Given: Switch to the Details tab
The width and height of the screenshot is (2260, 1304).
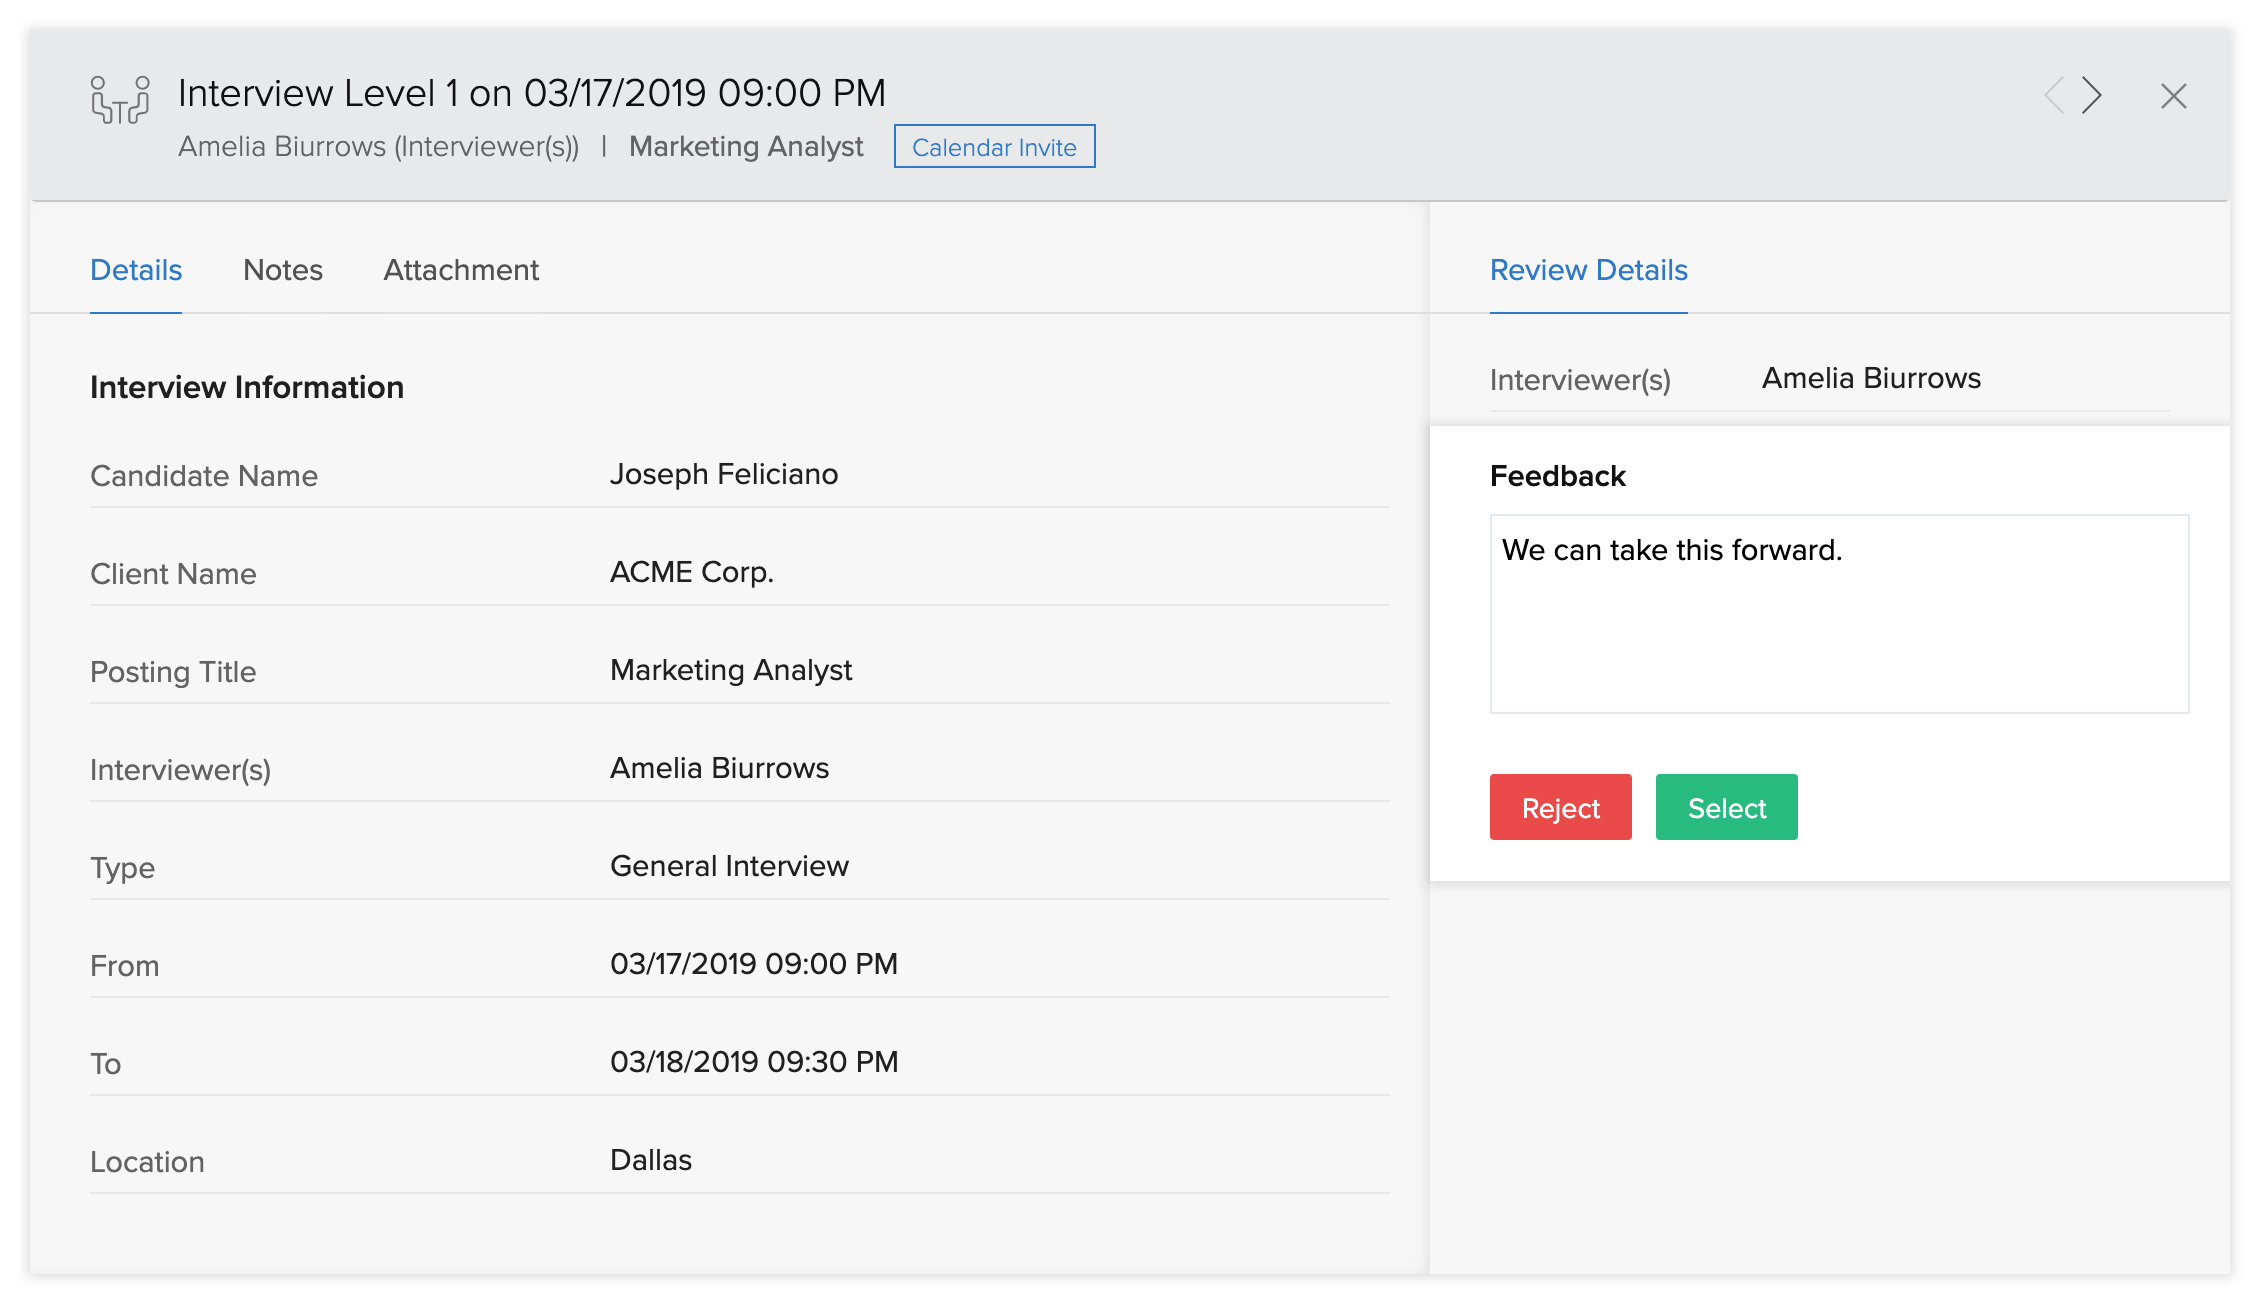Looking at the screenshot, I should (x=136, y=270).
